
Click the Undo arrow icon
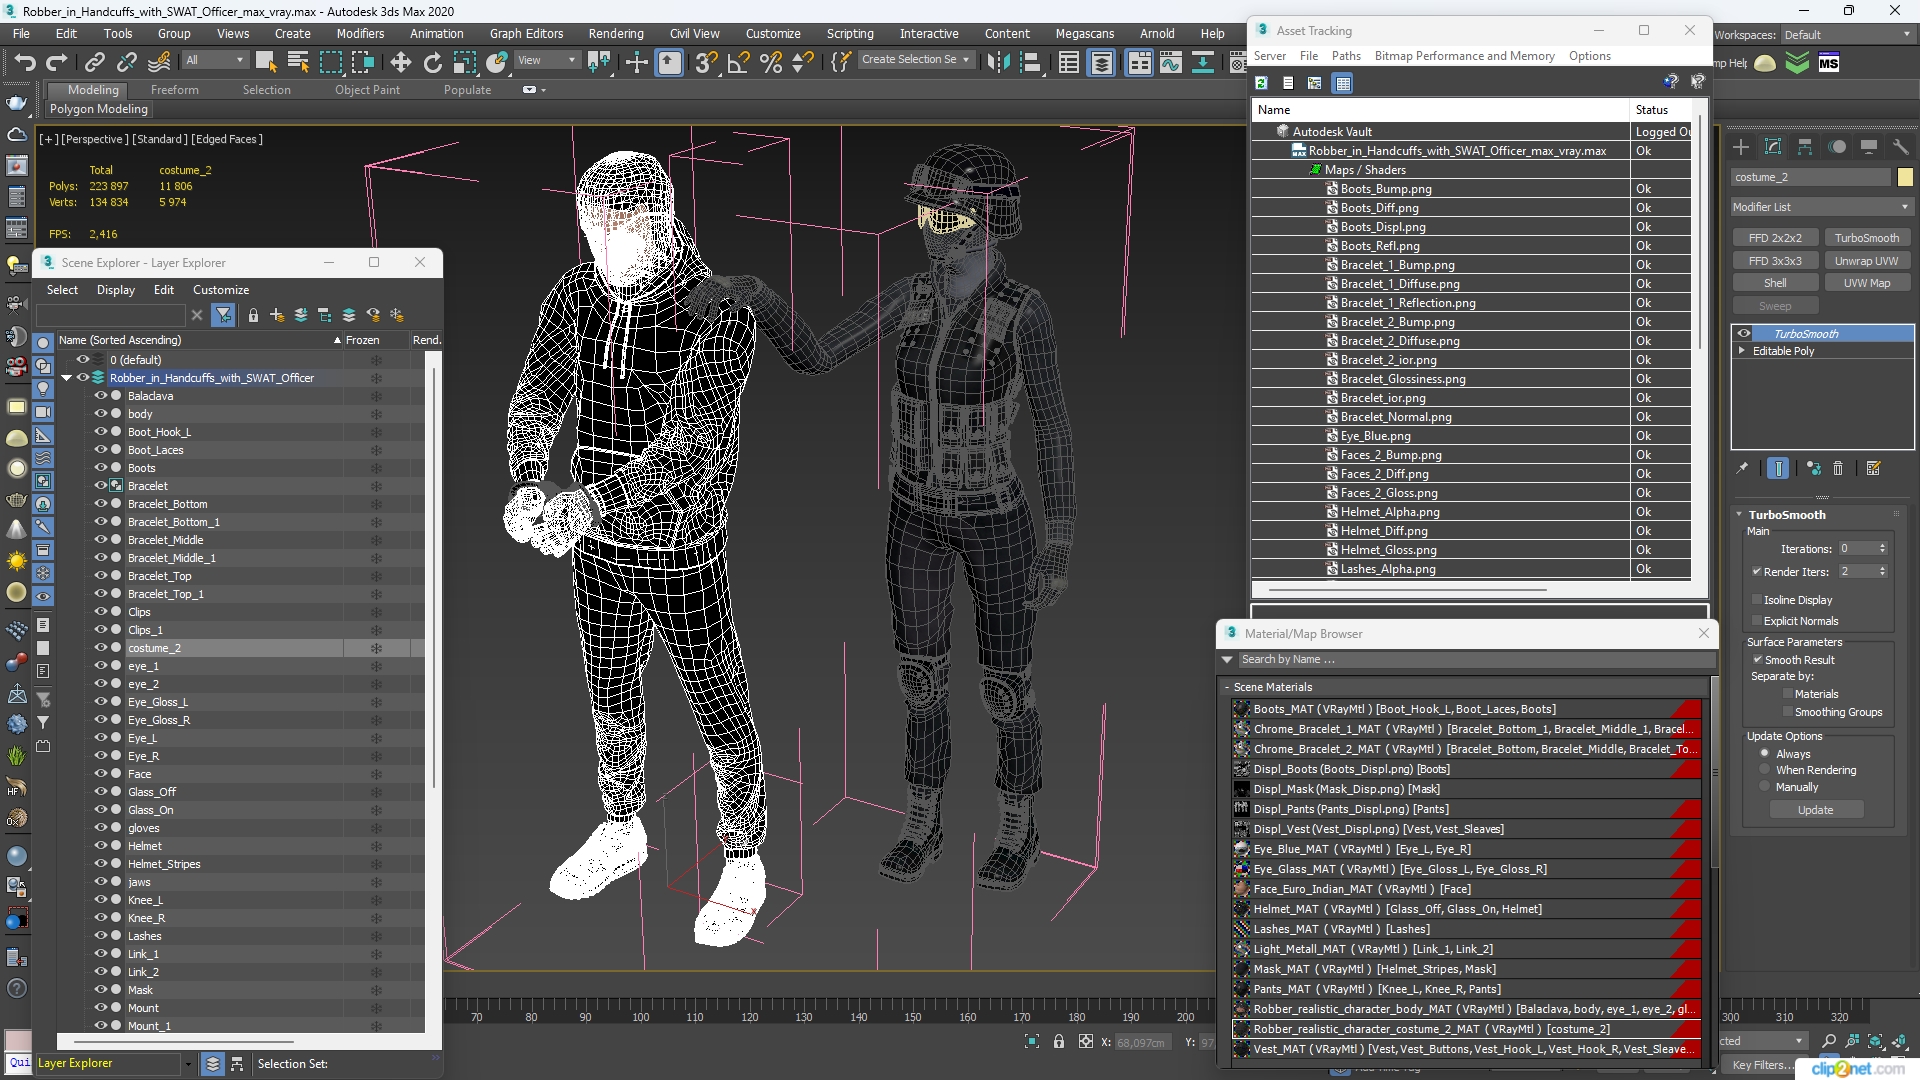click(x=24, y=63)
